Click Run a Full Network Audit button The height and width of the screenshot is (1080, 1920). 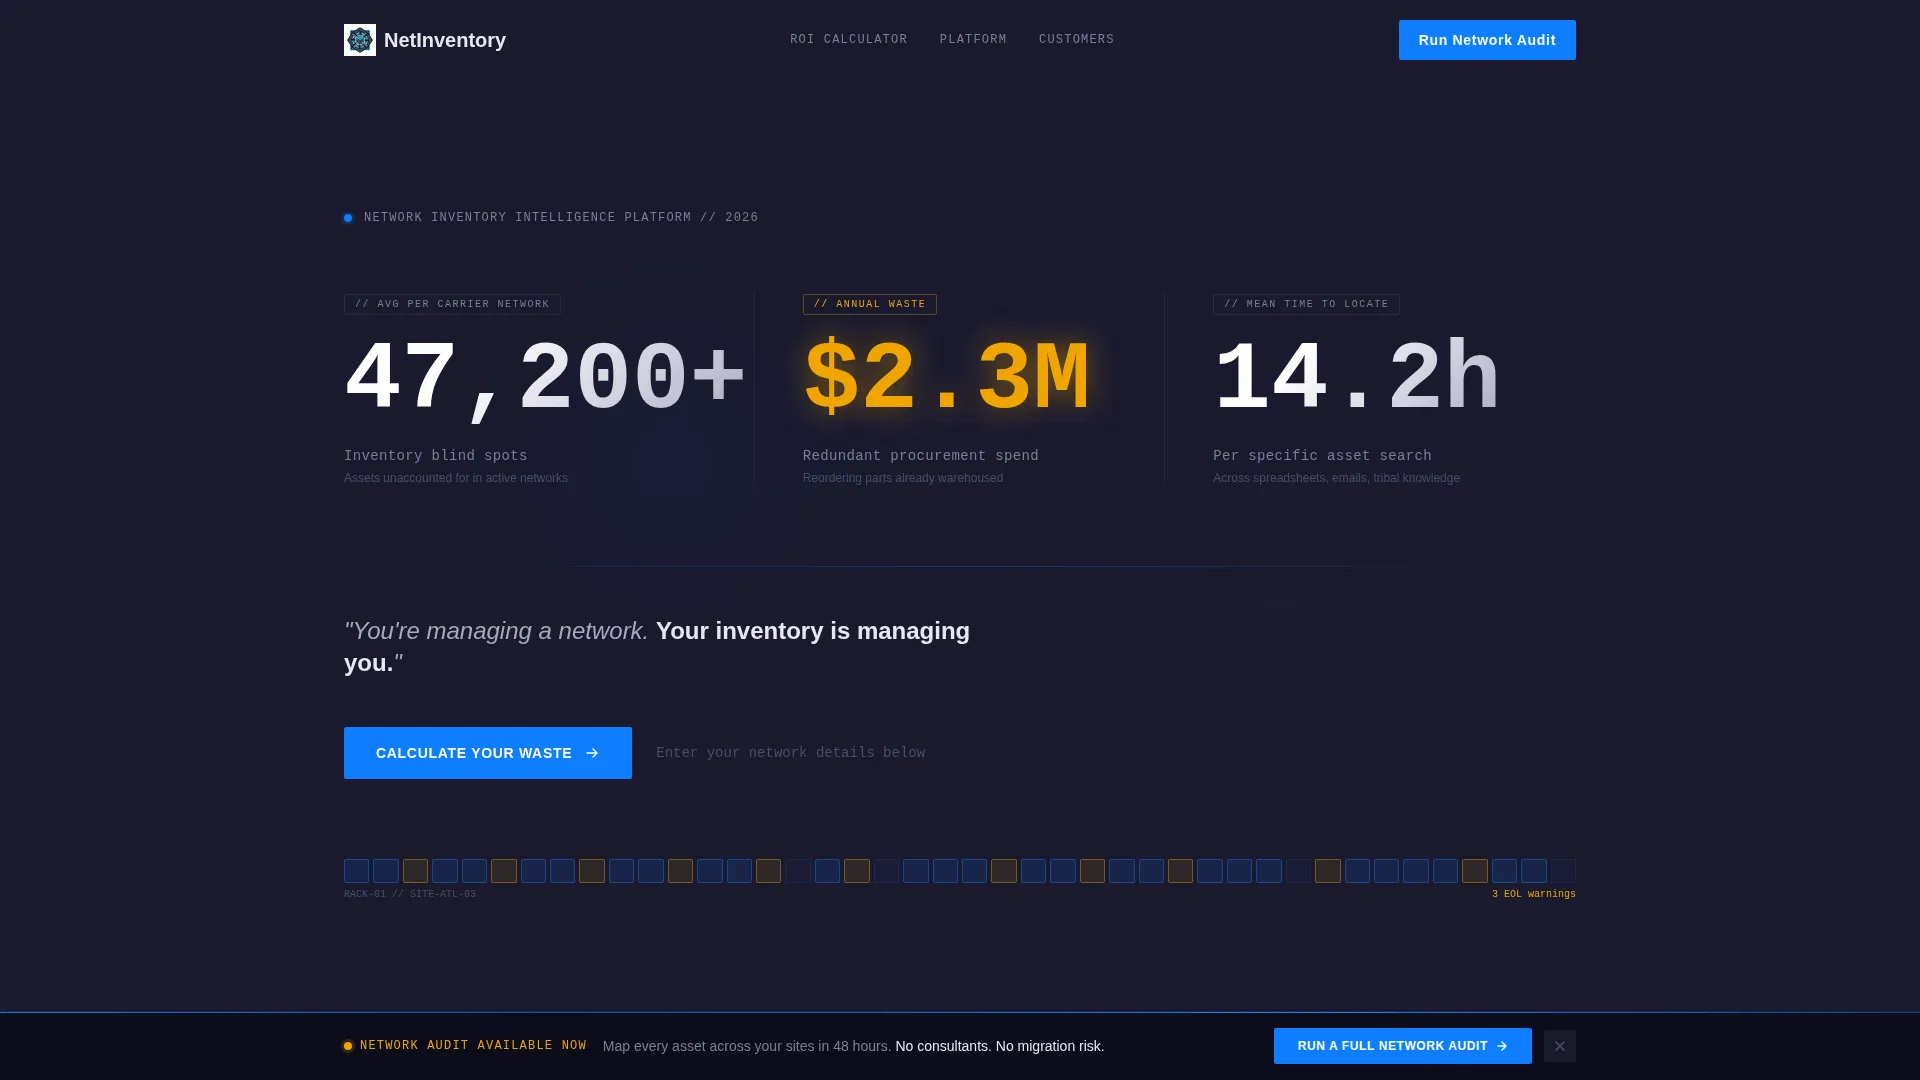(1403, 1046)
